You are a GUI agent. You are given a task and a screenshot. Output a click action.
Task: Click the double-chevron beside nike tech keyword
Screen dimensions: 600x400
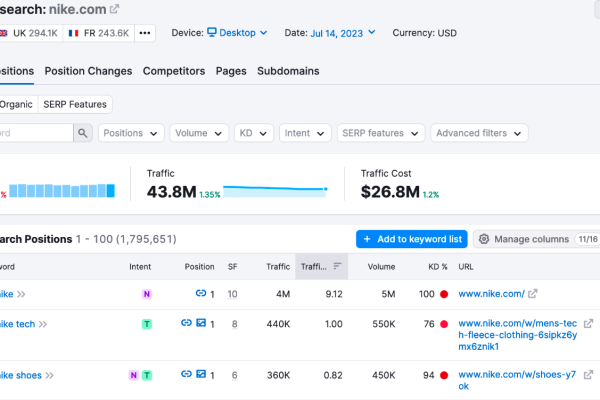click(43, 324)
